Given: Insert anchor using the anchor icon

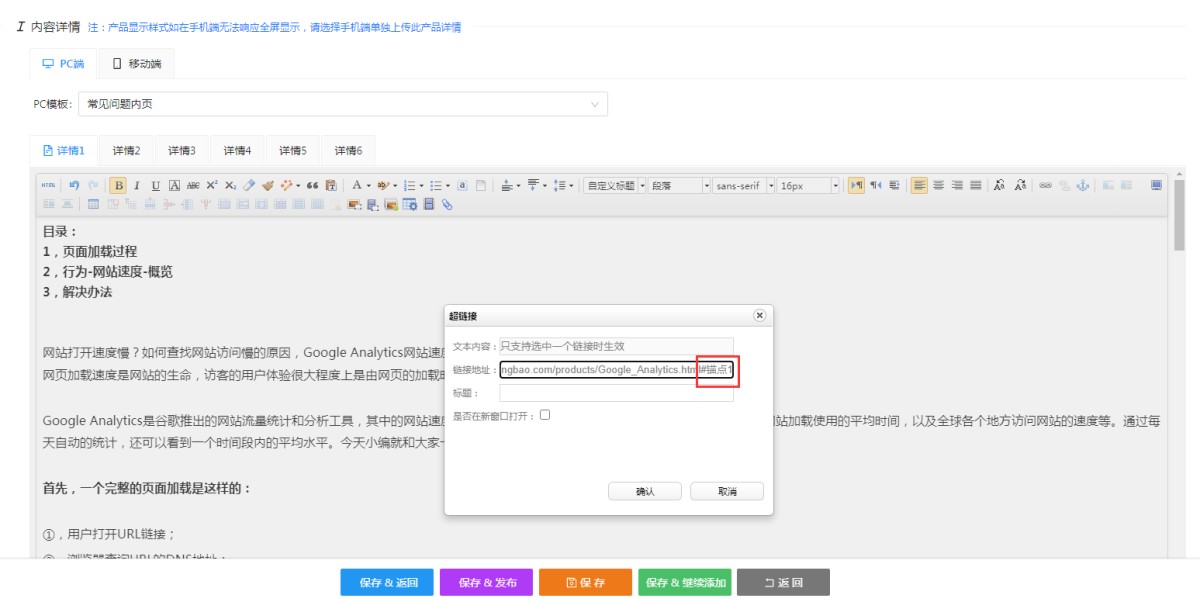Looking at the screenshot, I should pyautogui.click(x=1082, y=185).
